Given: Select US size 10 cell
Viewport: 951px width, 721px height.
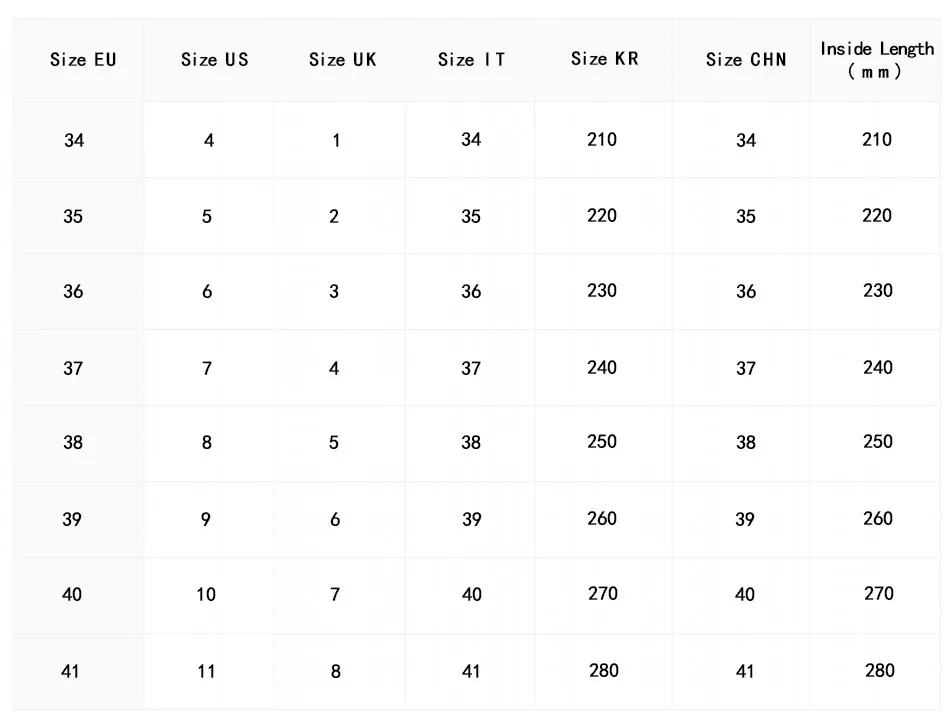Looking at the screenshot, I should [206, 595].
